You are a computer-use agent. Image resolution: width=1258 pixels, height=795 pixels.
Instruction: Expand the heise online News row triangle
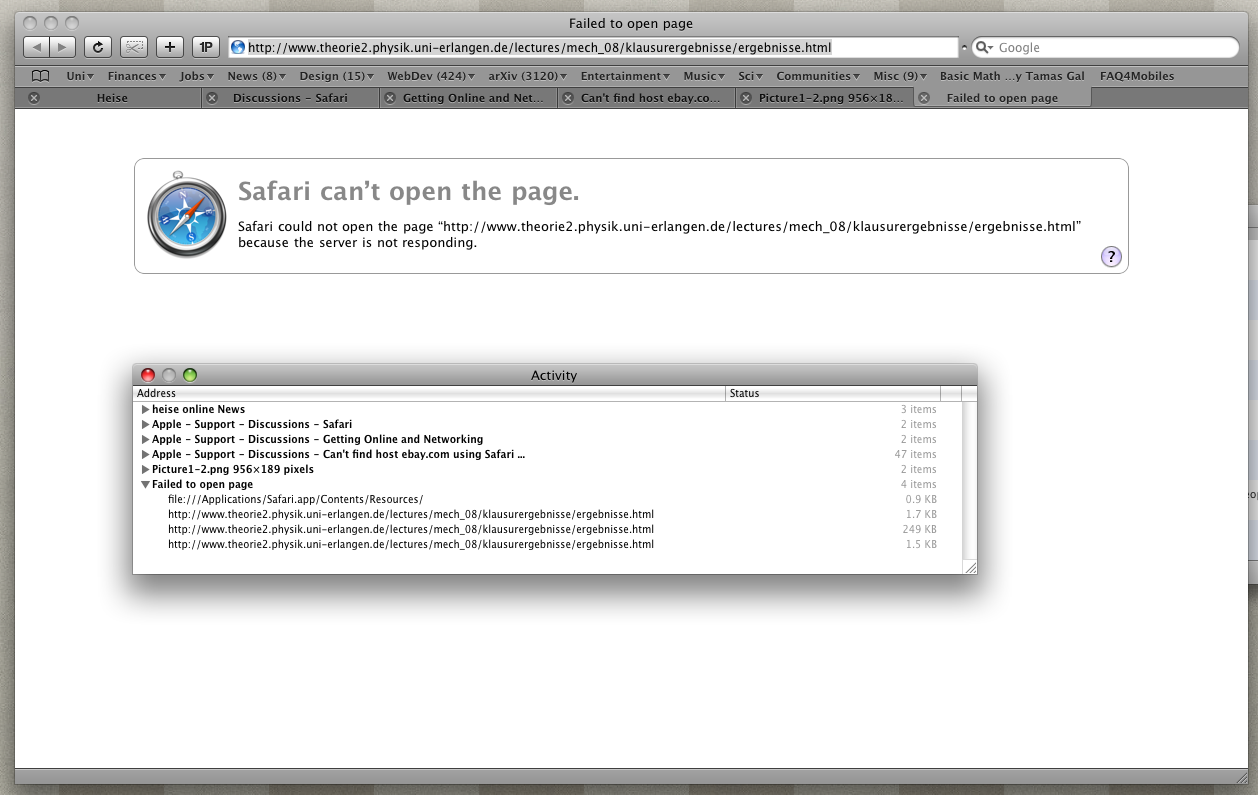click(145, 409)
